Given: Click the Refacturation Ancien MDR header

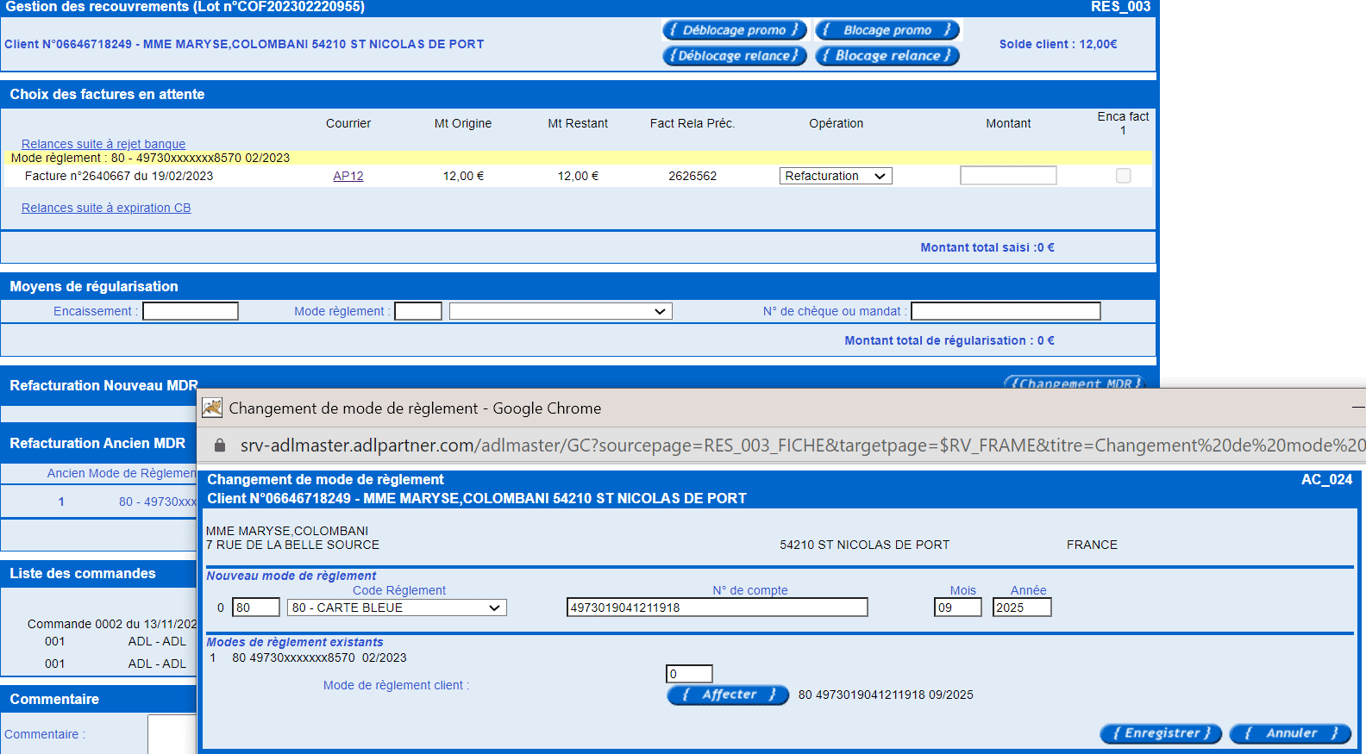Looking at the screenshot, I should [x=98, y=443].
